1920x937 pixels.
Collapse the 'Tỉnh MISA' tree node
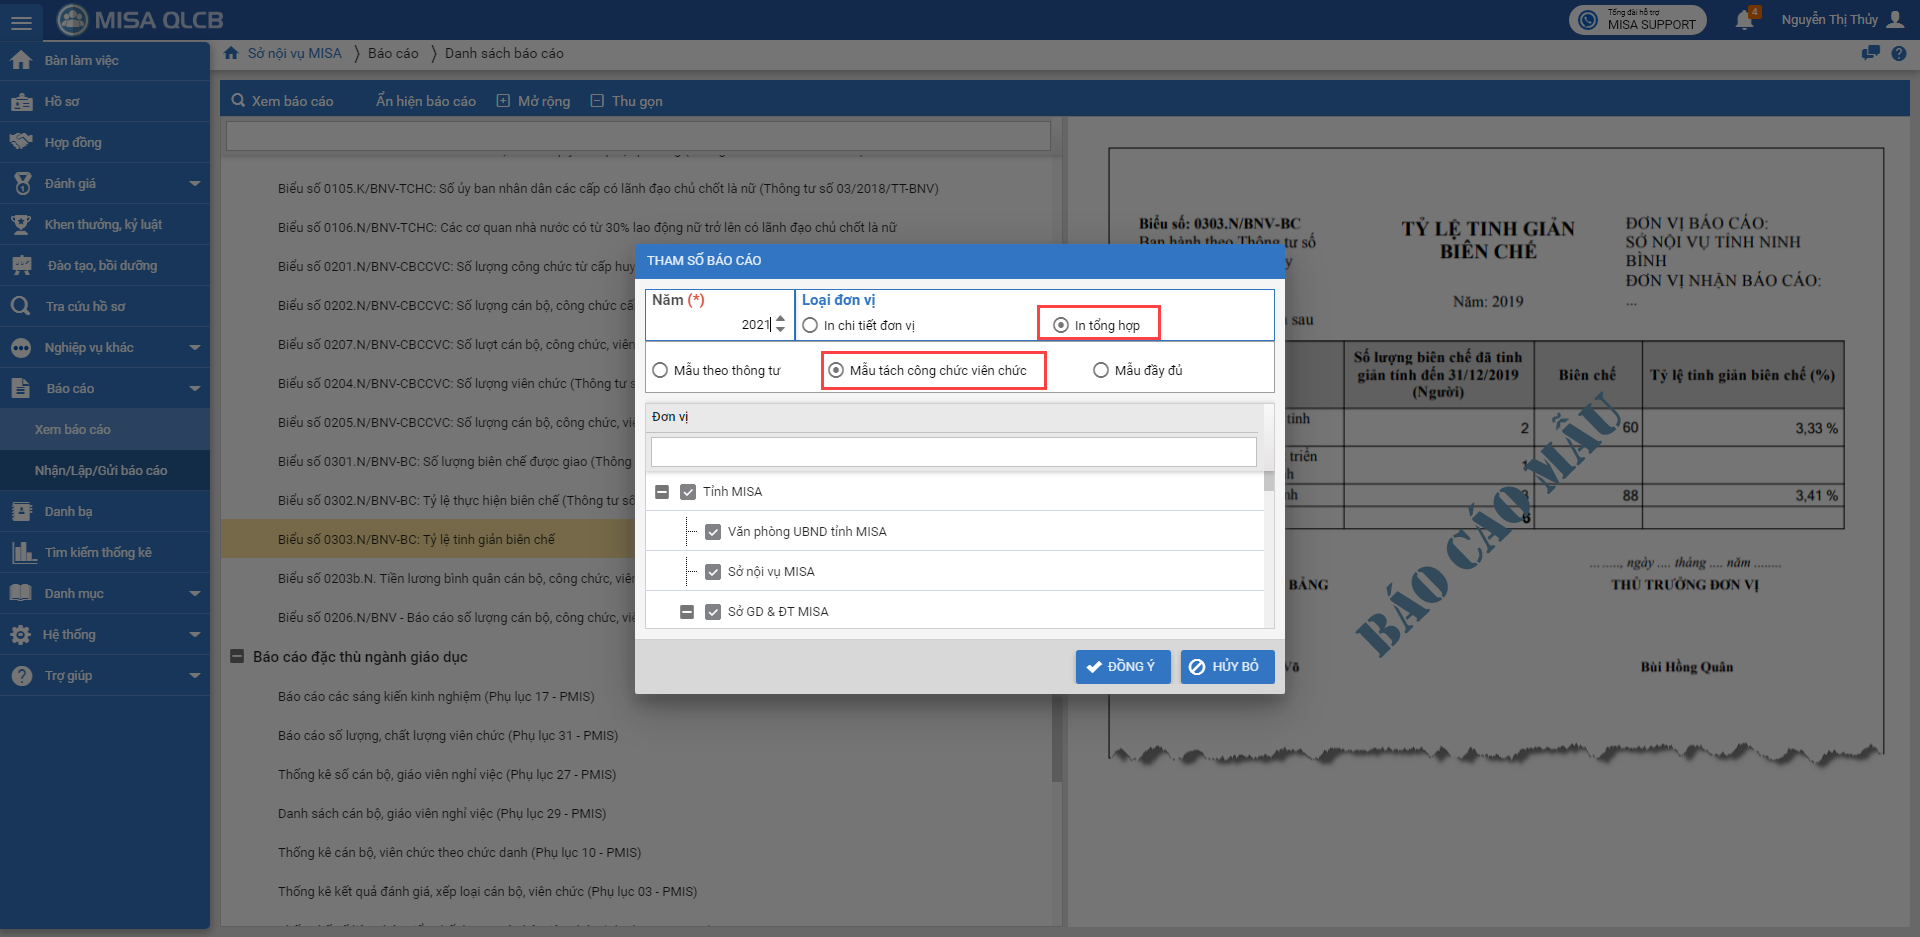pos(662,492)
